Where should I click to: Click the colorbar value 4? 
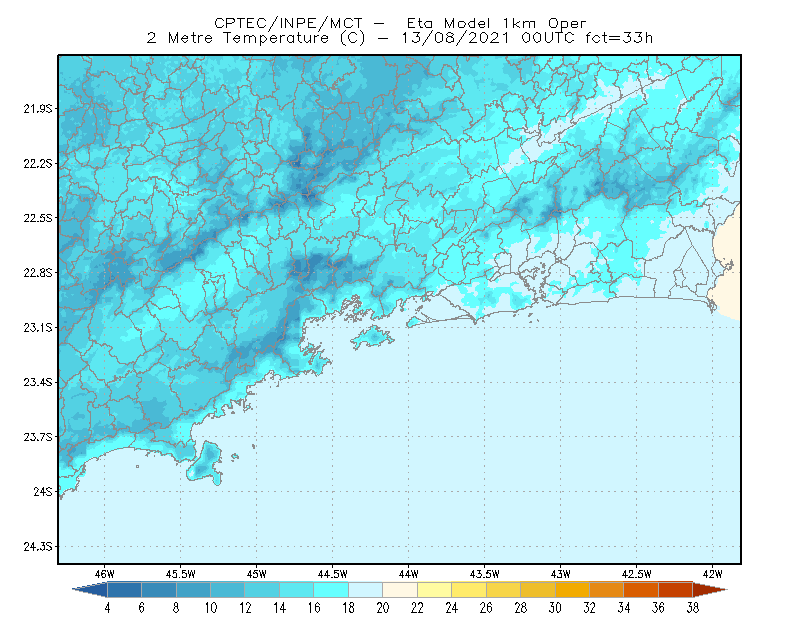coord(107,608)
